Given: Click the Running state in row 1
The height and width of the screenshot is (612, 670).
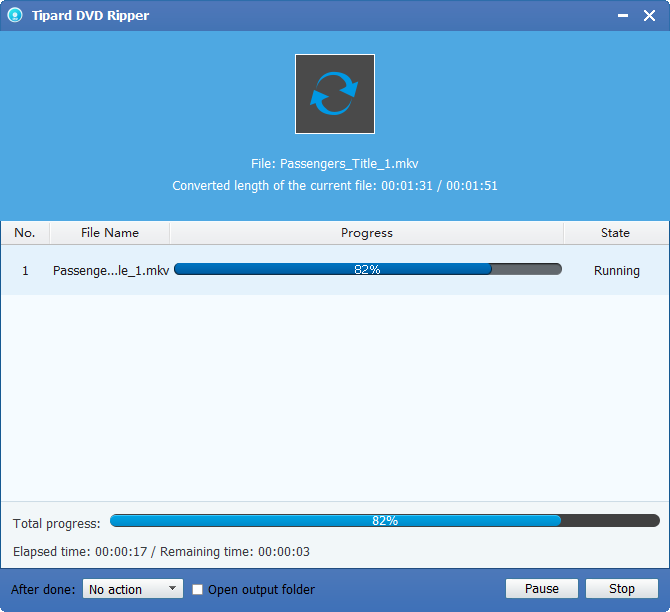Looking at the screenshot, I should click(616, 271).
